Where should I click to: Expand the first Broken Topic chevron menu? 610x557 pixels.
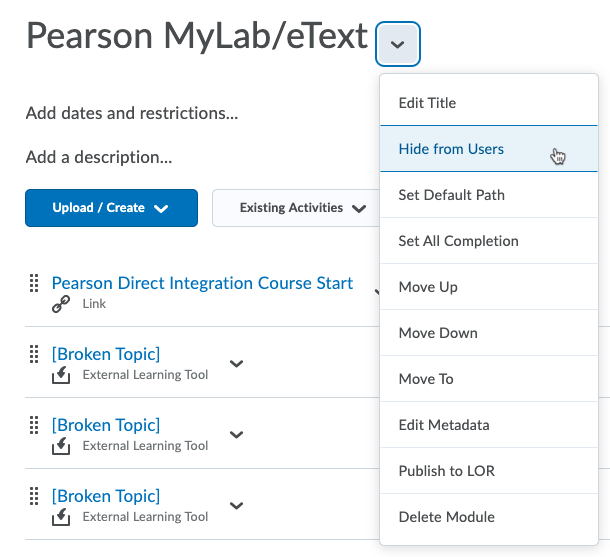(x=237, y=364)
